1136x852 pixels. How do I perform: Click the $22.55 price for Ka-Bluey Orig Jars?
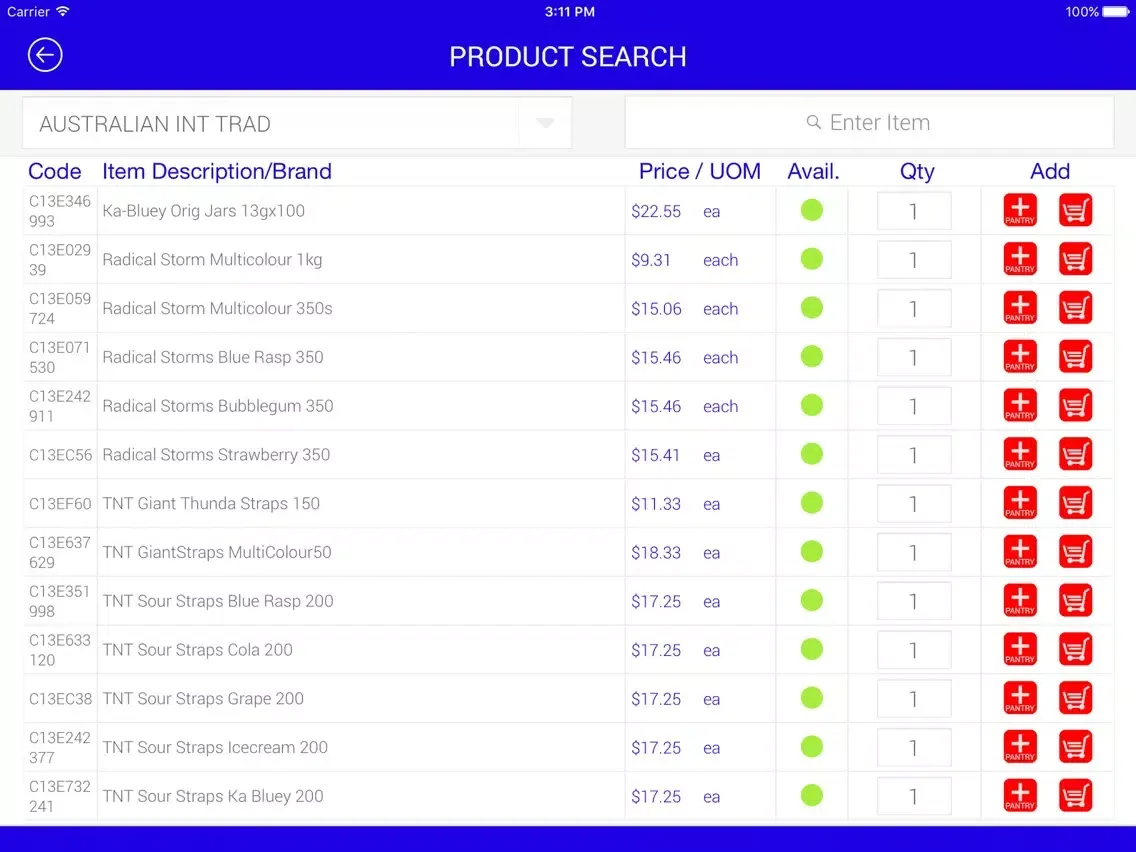tap(656, 212)
